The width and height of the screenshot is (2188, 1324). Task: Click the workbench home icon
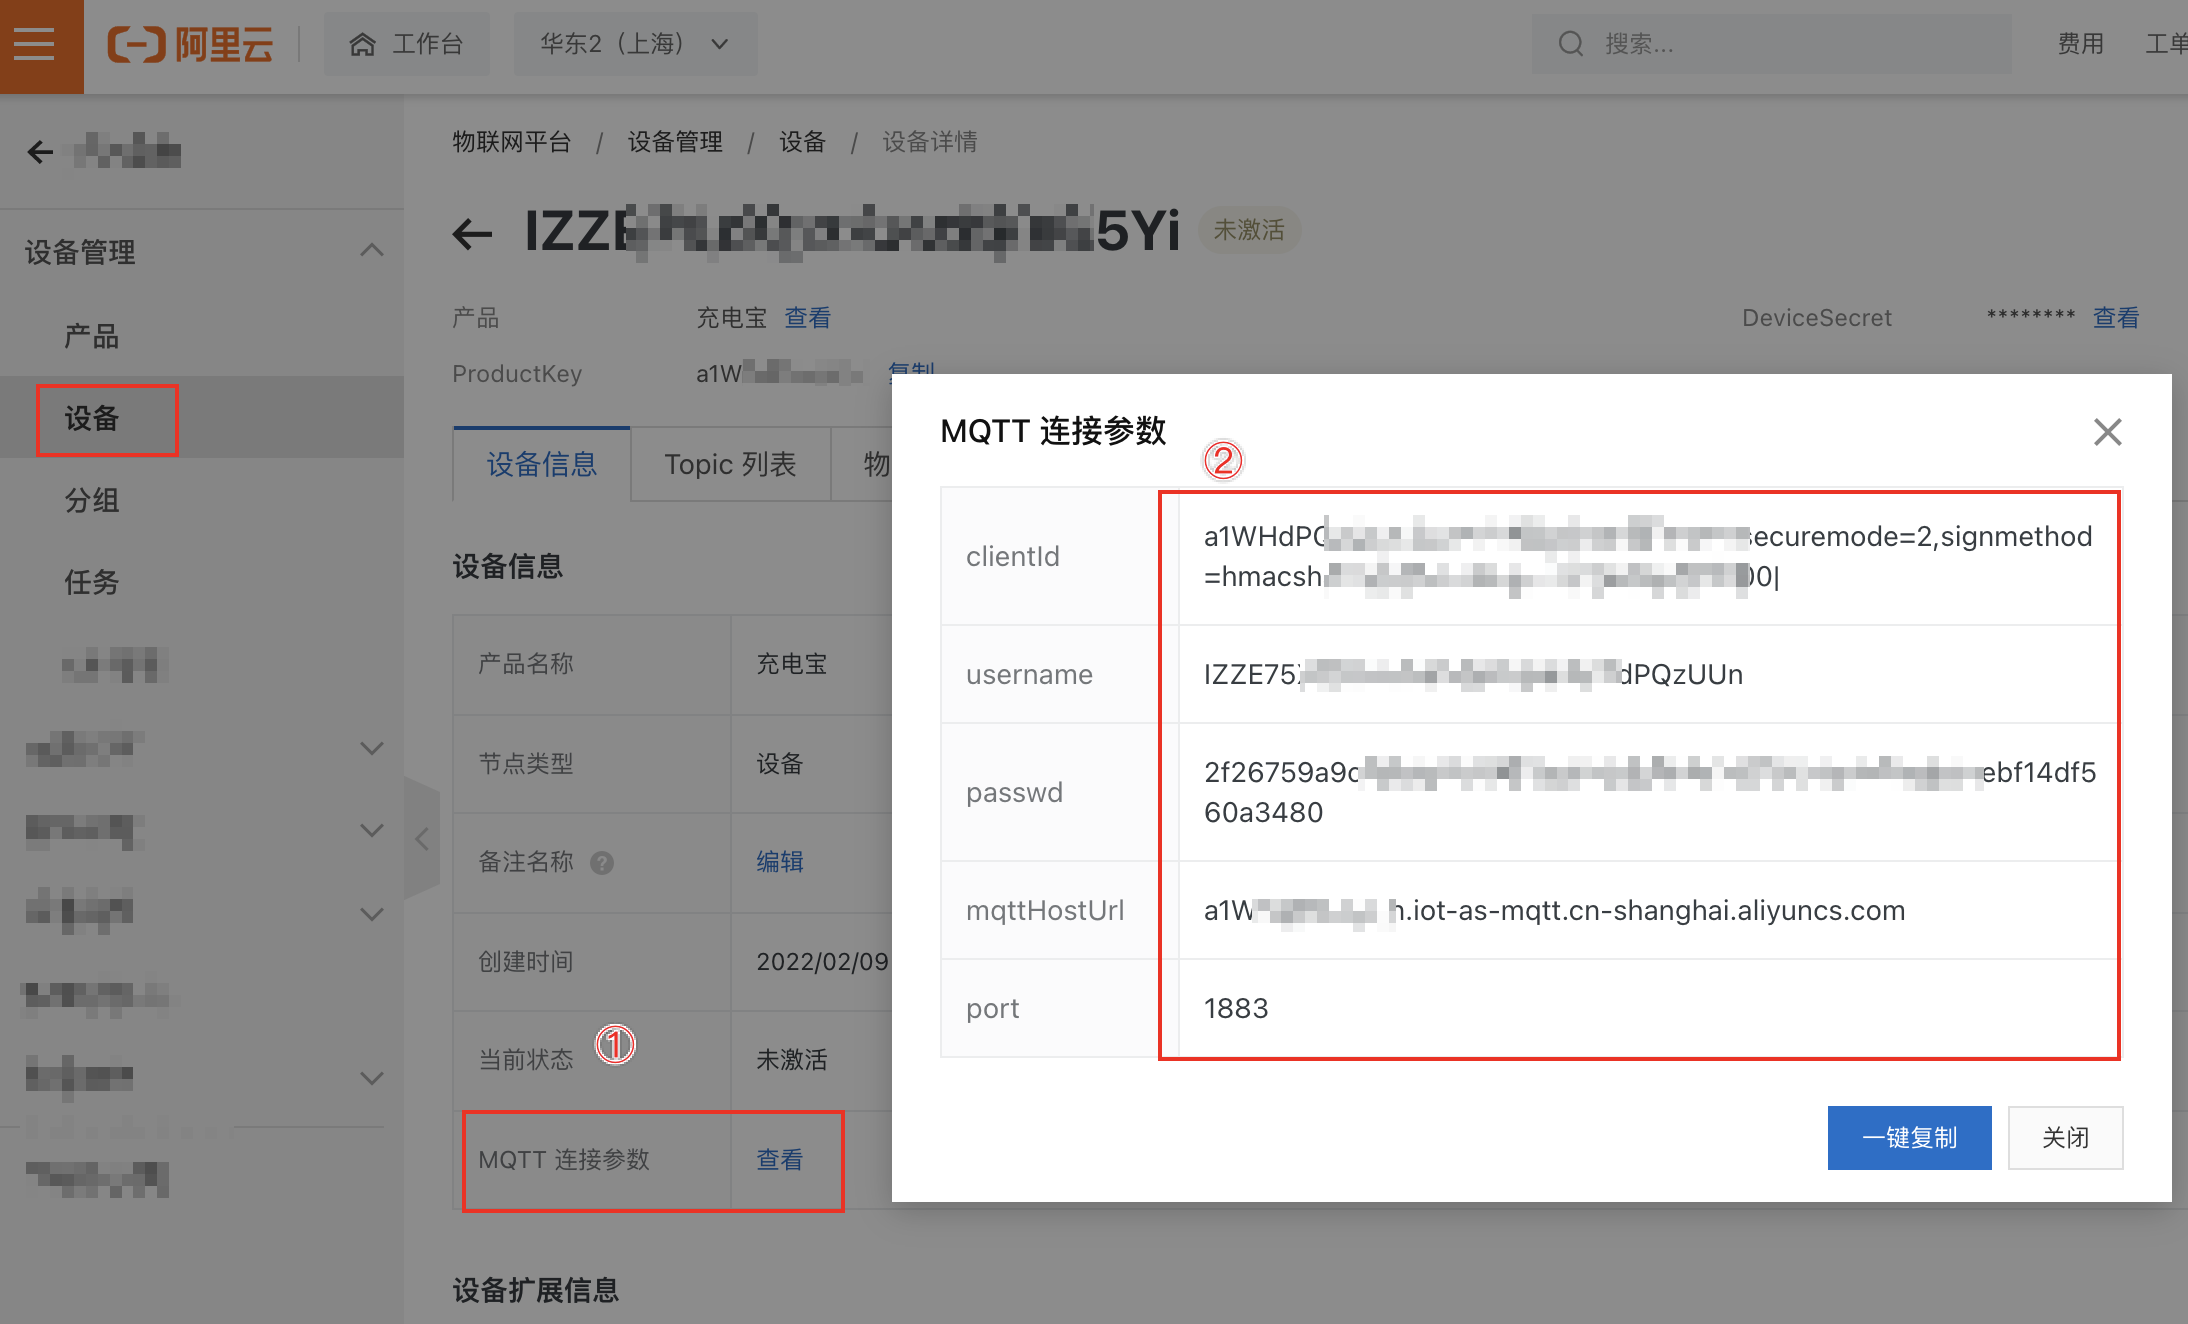pos(362,44)
